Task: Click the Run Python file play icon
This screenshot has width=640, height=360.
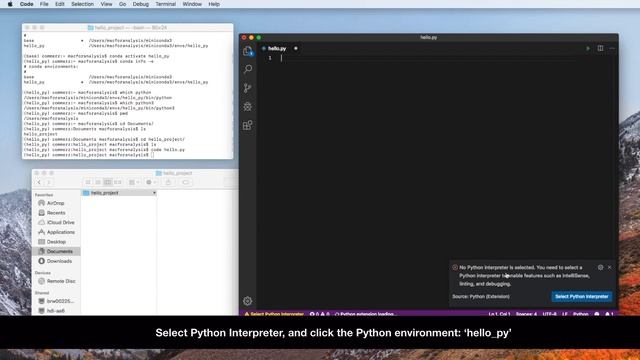Action: [588, 48]
